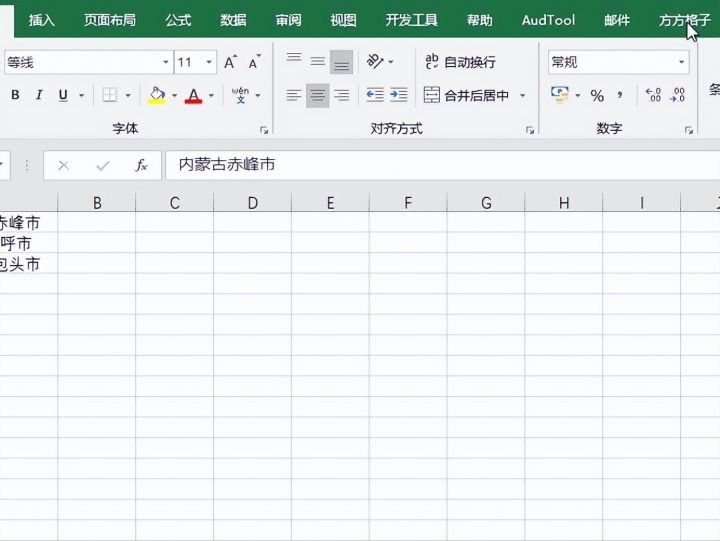This screenshot has height=541, width=720.
Task: Open insert function fx
Action: pyautogui.click(x=141, y=165)
